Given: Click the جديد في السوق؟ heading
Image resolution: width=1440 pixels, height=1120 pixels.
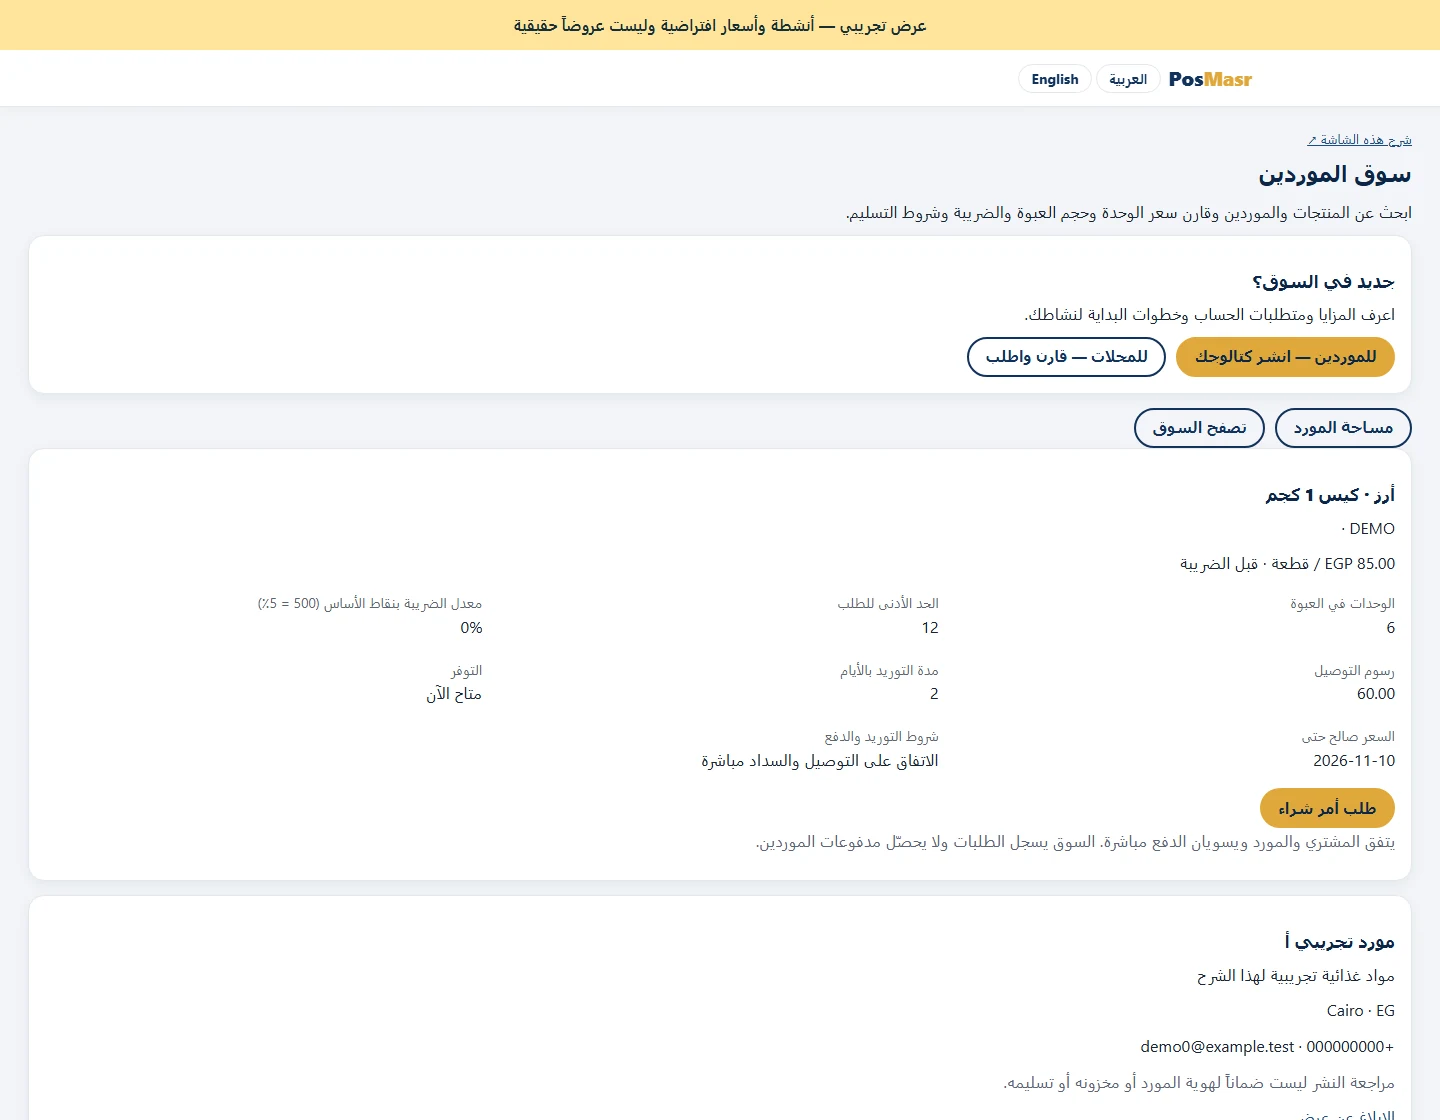Looking at the screenshot, I should coord(1323,282).
